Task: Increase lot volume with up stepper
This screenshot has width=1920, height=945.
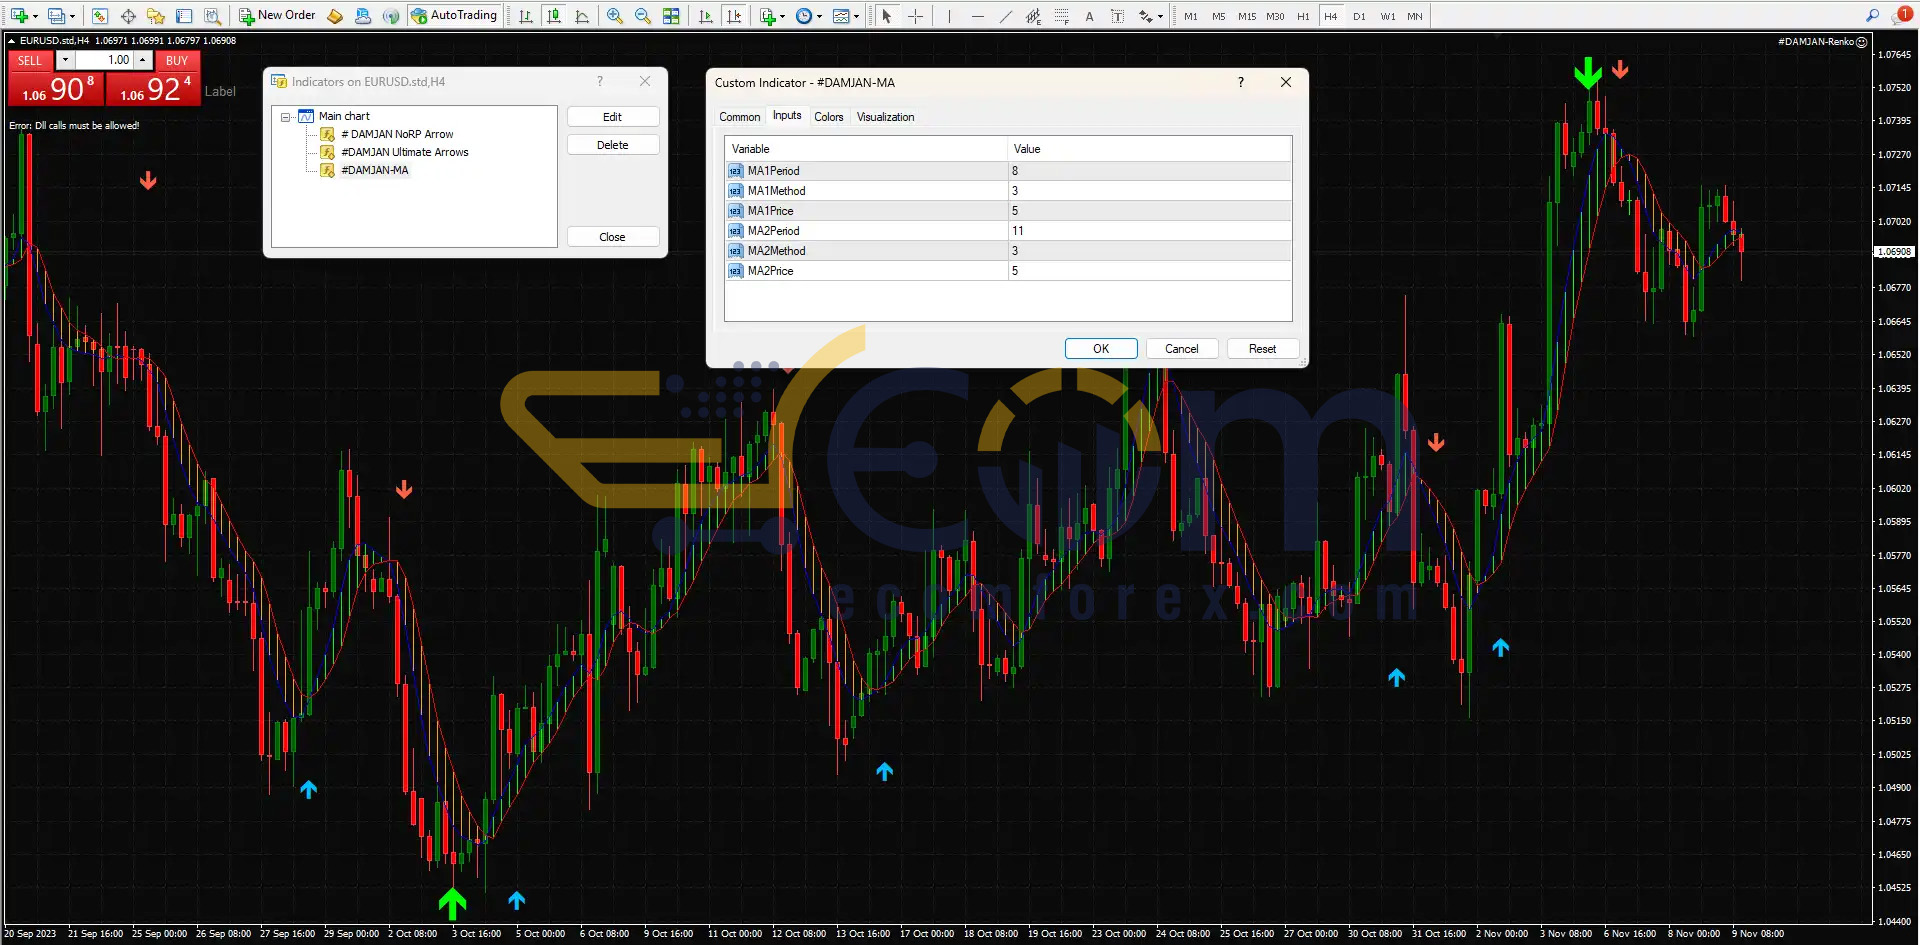Action: tap(143, 60)
